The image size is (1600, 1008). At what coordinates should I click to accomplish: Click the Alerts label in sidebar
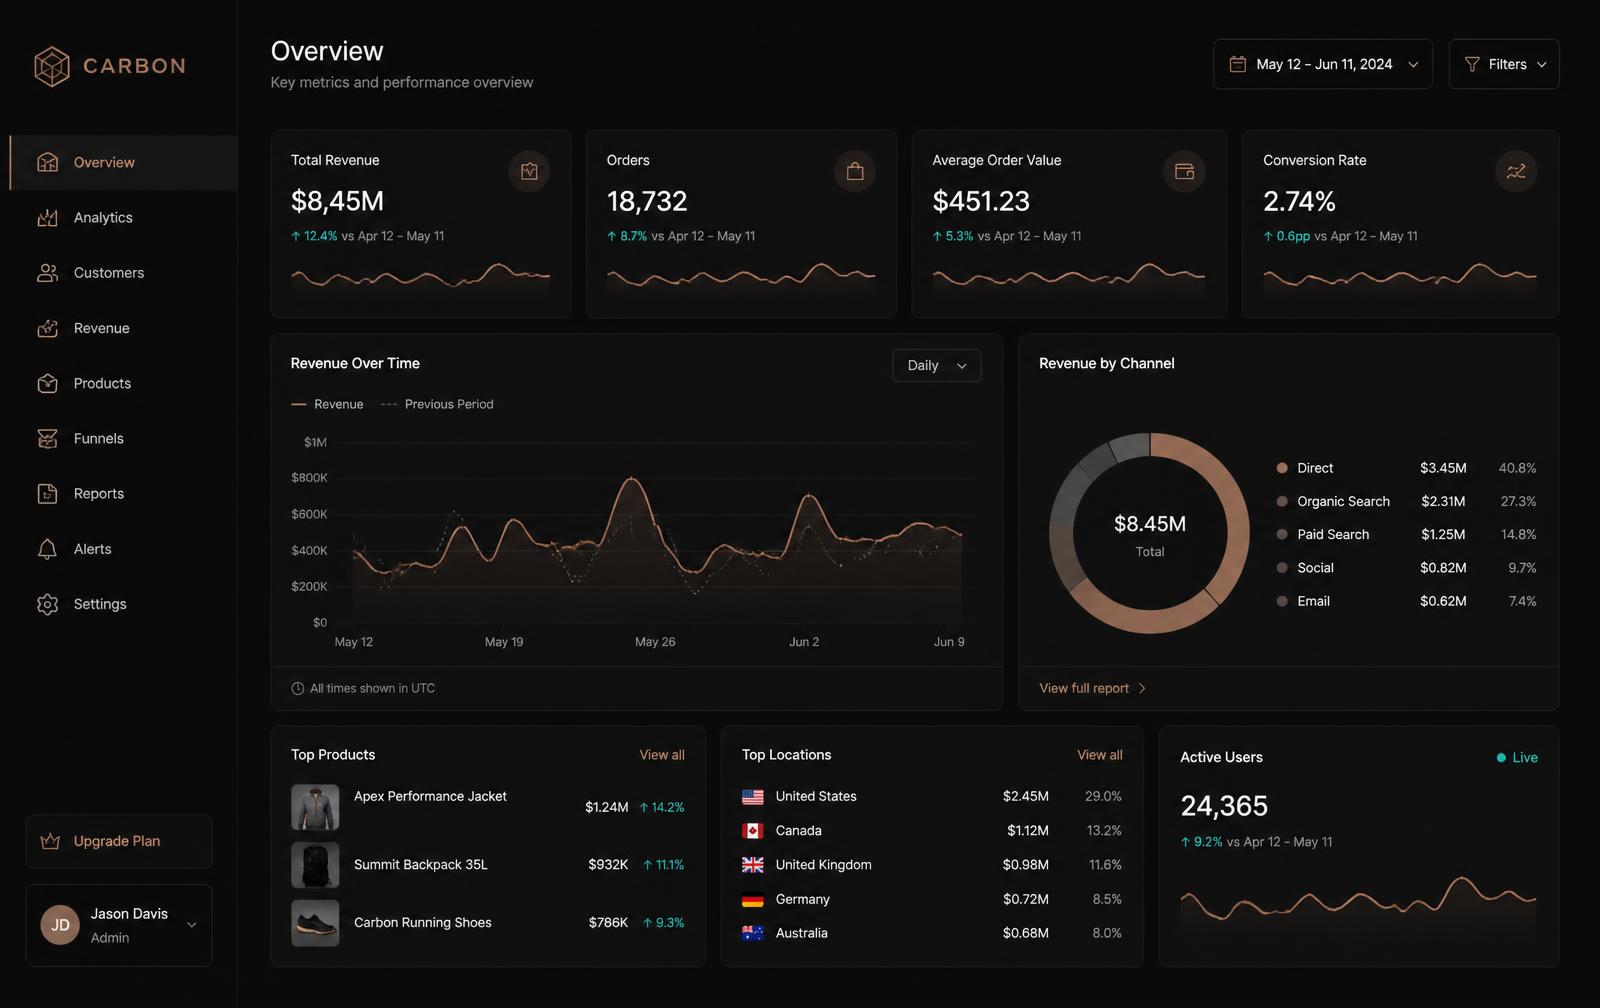93,549
